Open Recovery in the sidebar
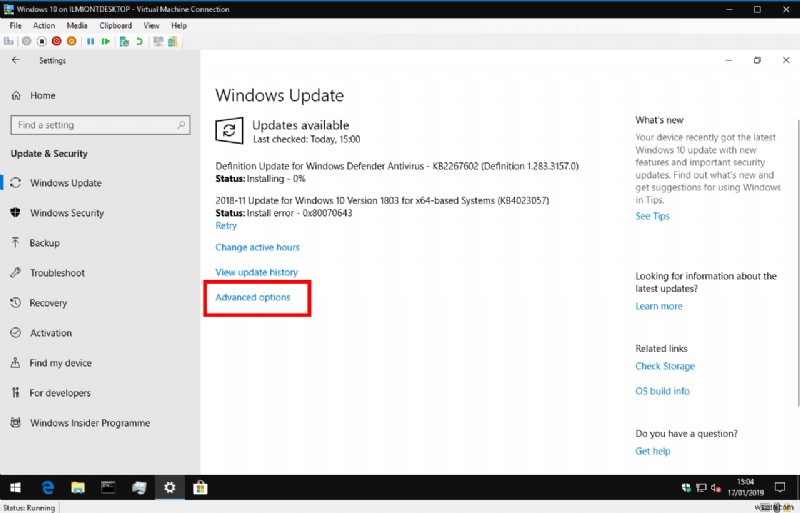Image resolution: width=800 pixels, height=513 pixels. coord(48,303)
